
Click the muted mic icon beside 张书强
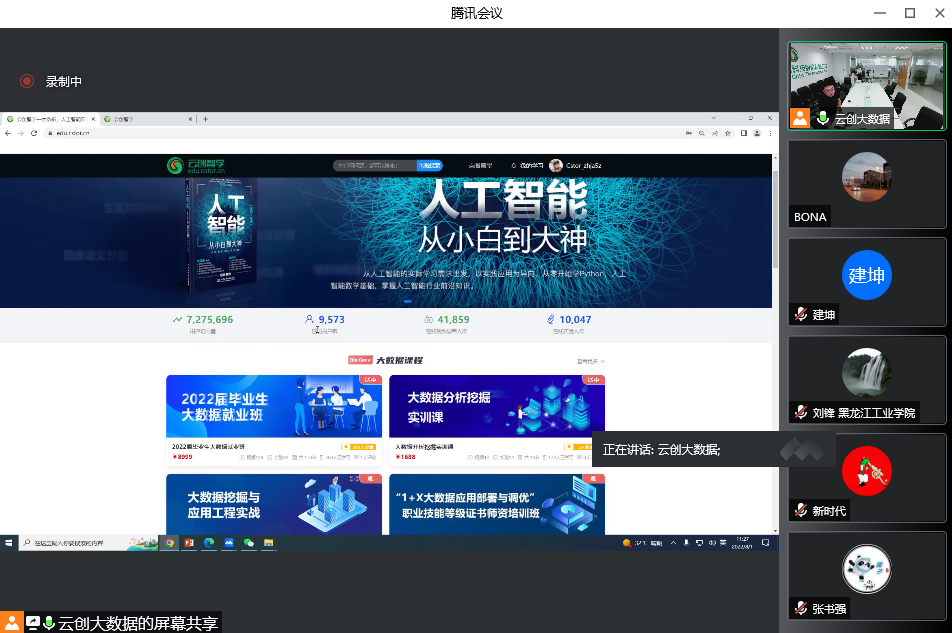[800, 608]
